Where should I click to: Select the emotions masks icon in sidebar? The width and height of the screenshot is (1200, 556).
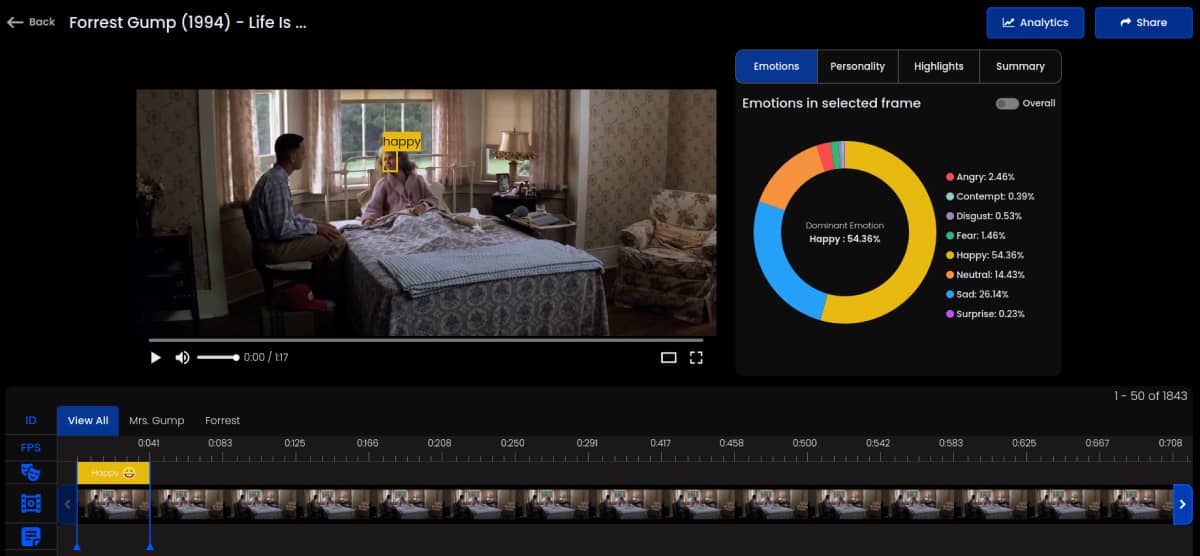tap(30, 473)
